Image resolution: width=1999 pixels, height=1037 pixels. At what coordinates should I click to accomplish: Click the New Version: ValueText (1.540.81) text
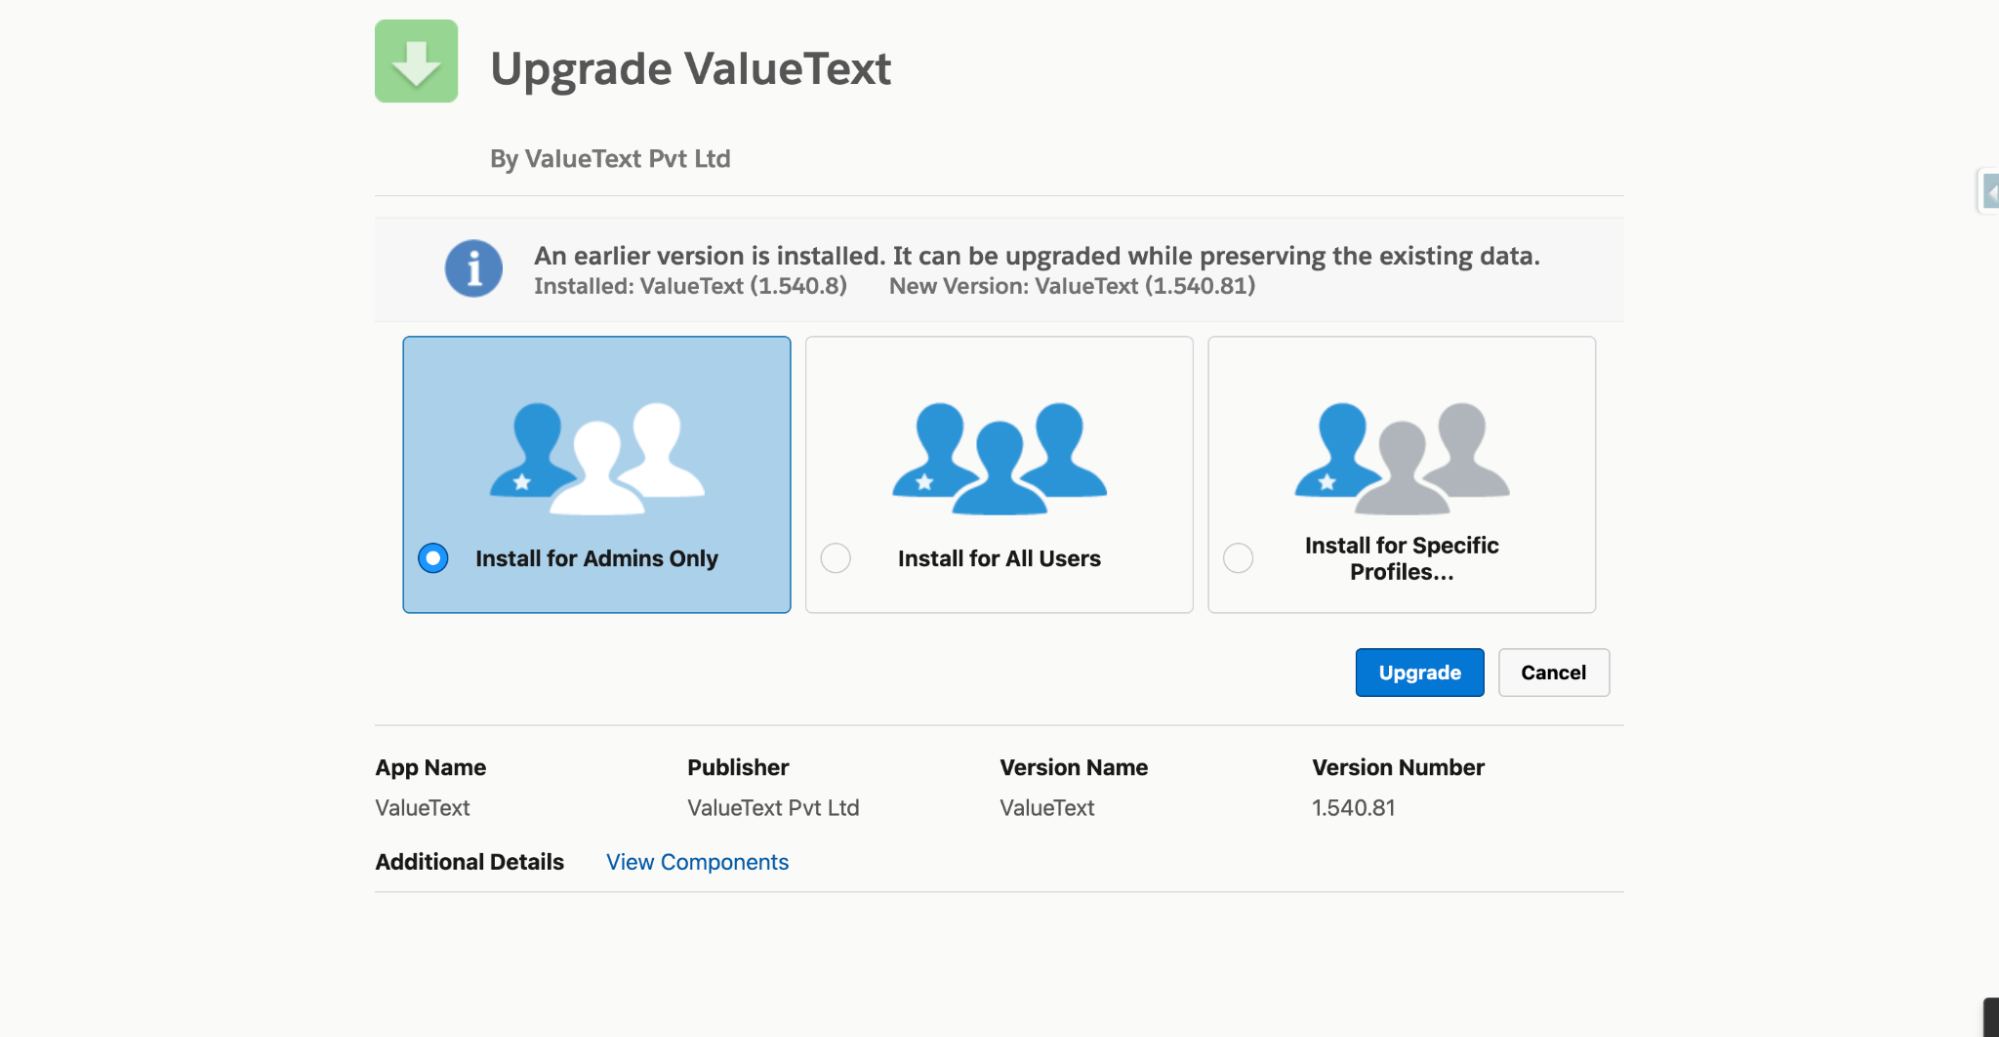[x=1072, y=286]
